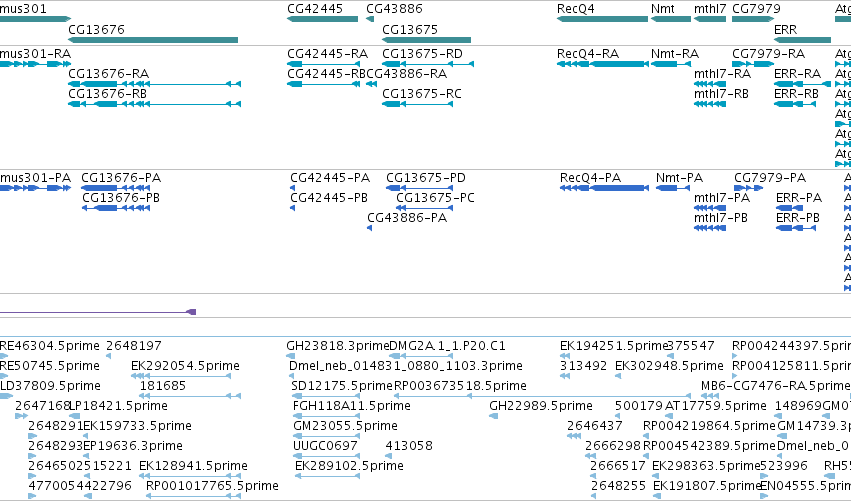
Task: Select EST LD37809.5prime
Action: [50, 386]
